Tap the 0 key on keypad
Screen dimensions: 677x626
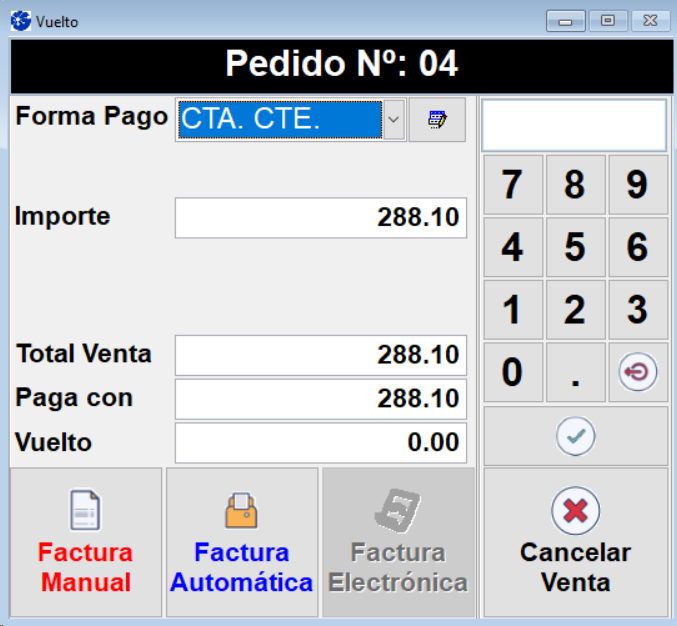[512, 372]
